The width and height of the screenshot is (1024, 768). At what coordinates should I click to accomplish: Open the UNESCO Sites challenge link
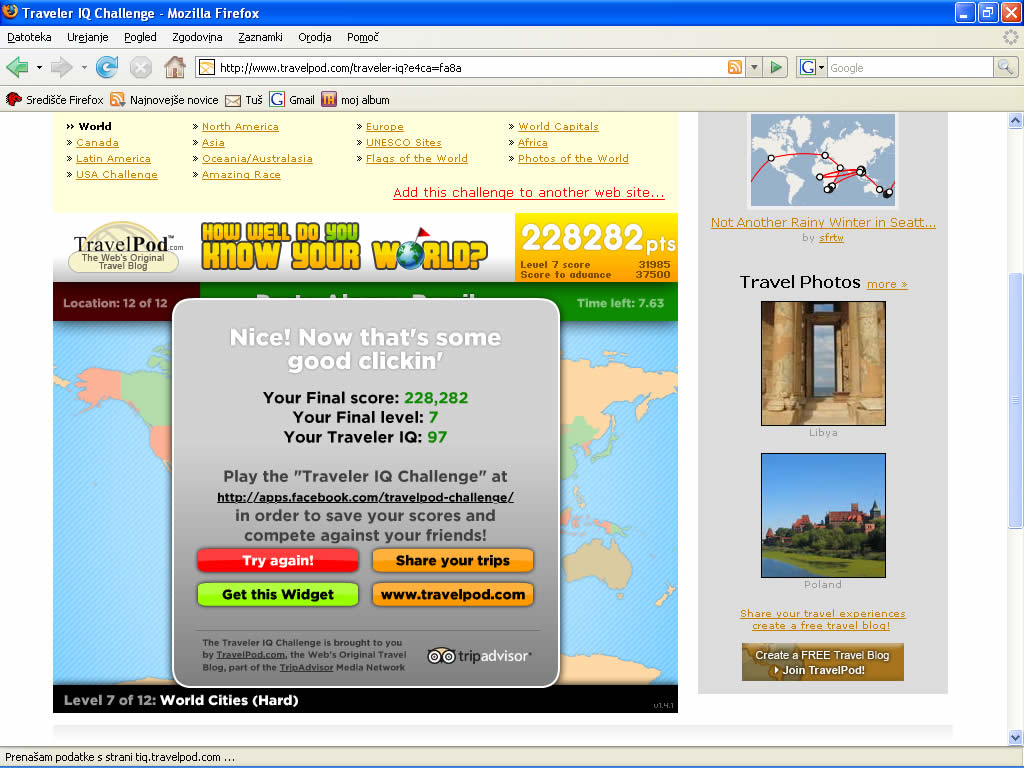click(x=404, y=142)
